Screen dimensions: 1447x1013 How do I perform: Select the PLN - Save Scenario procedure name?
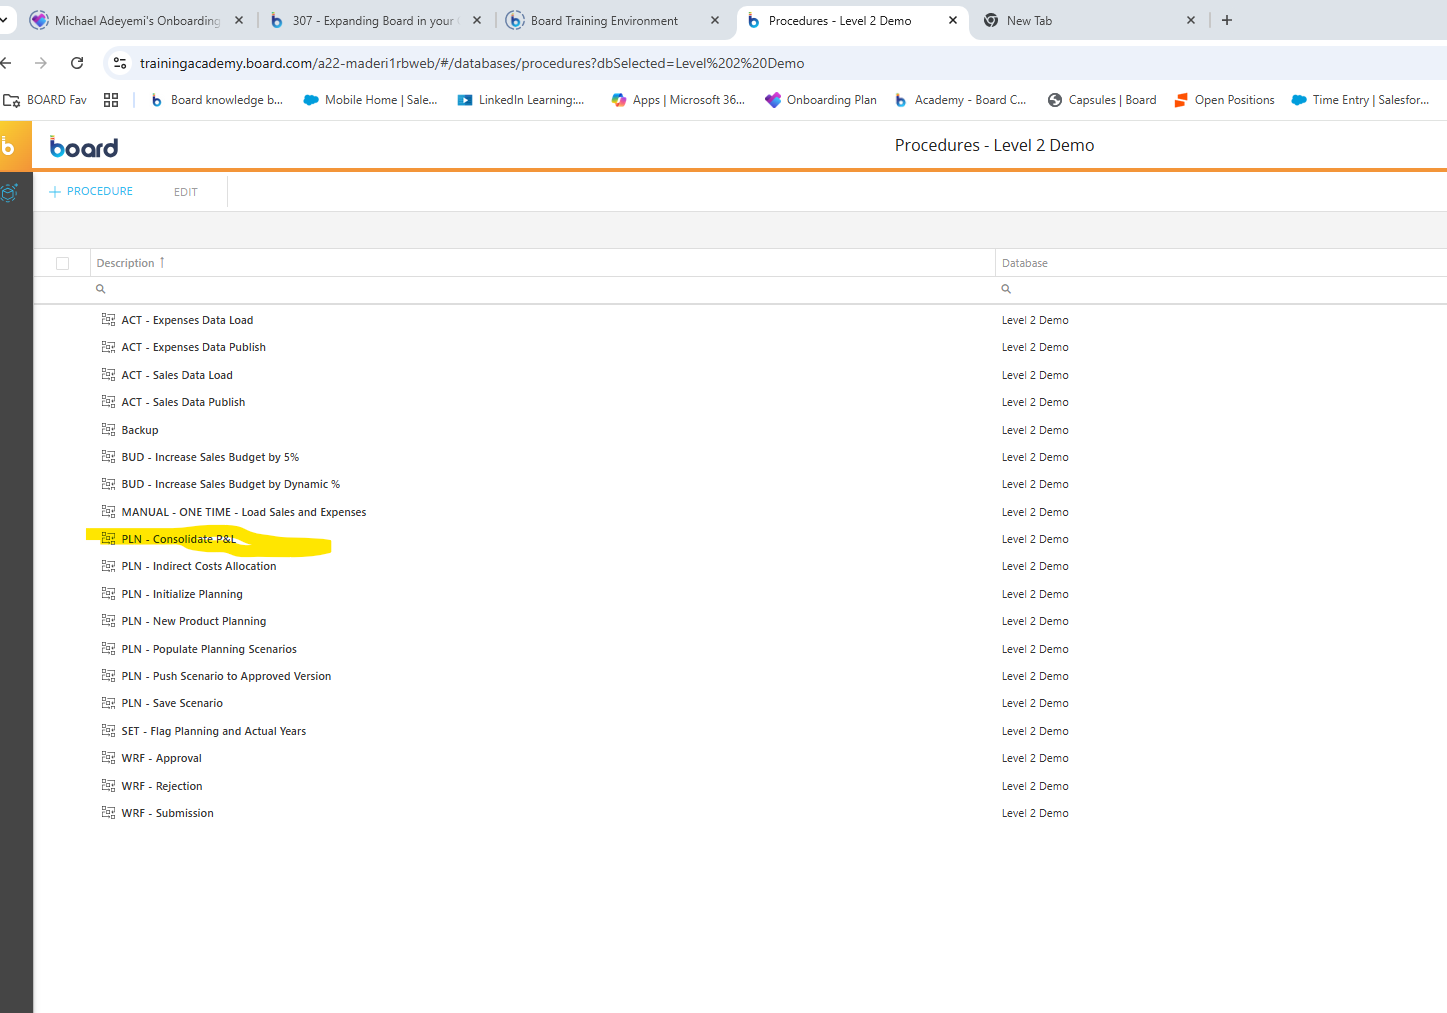click(172, 703)
